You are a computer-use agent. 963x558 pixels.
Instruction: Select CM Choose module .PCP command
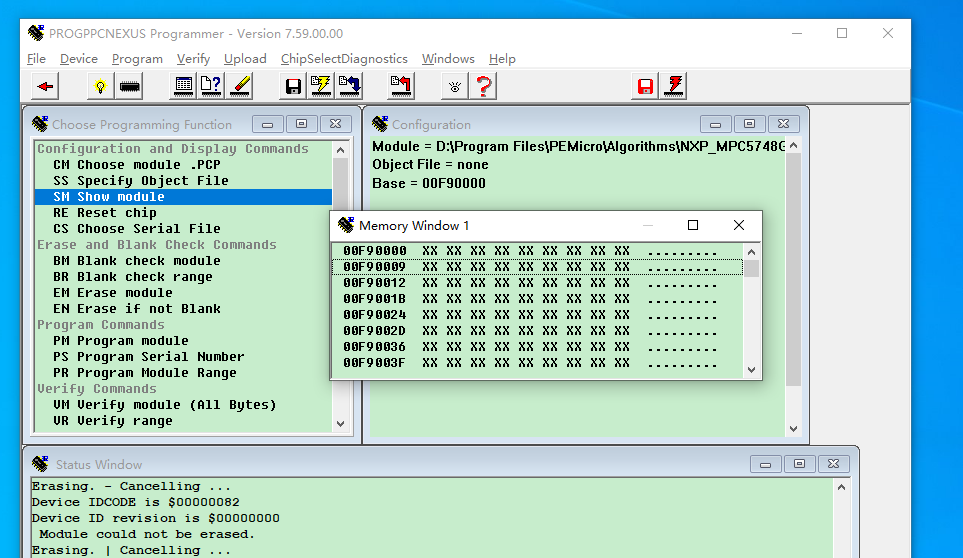[x=183, y=165]
